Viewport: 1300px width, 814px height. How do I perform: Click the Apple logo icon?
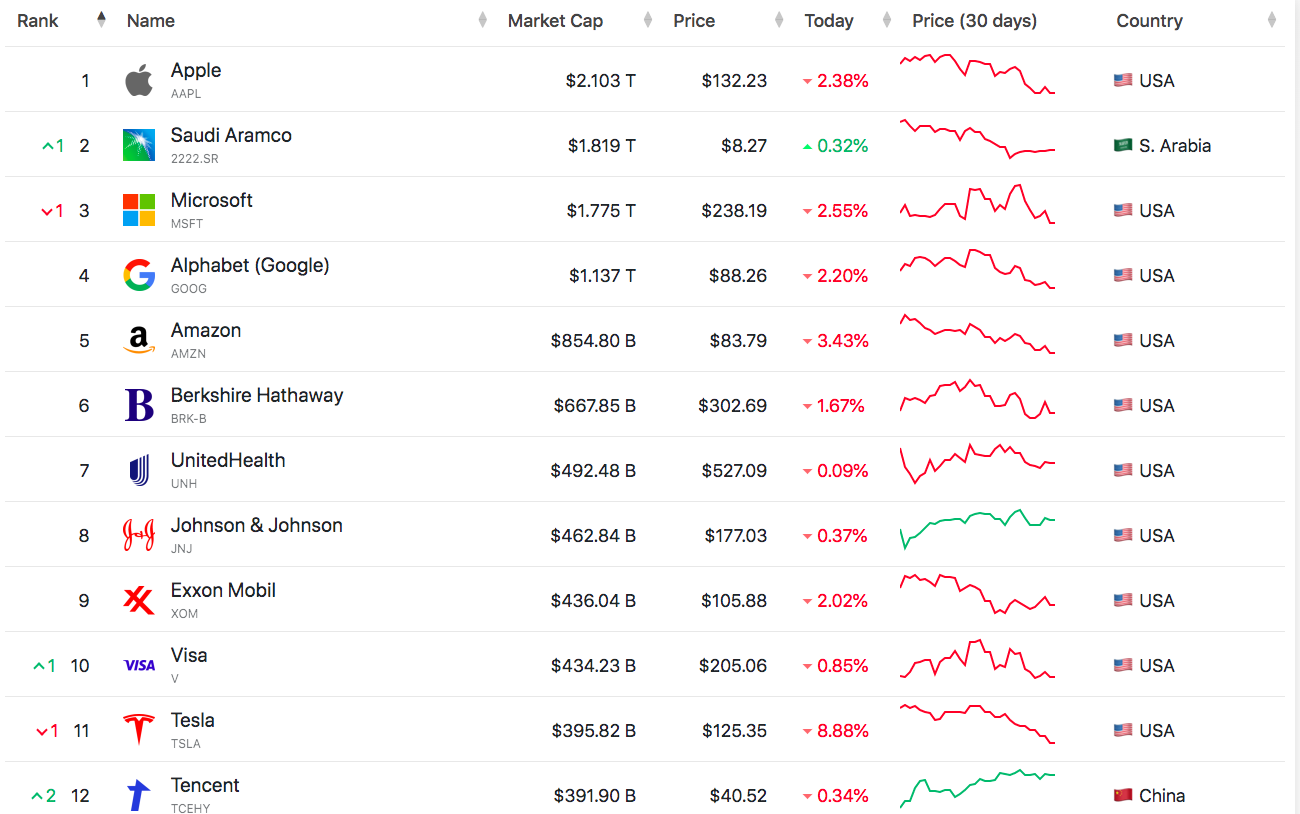[x=138, y=79]
